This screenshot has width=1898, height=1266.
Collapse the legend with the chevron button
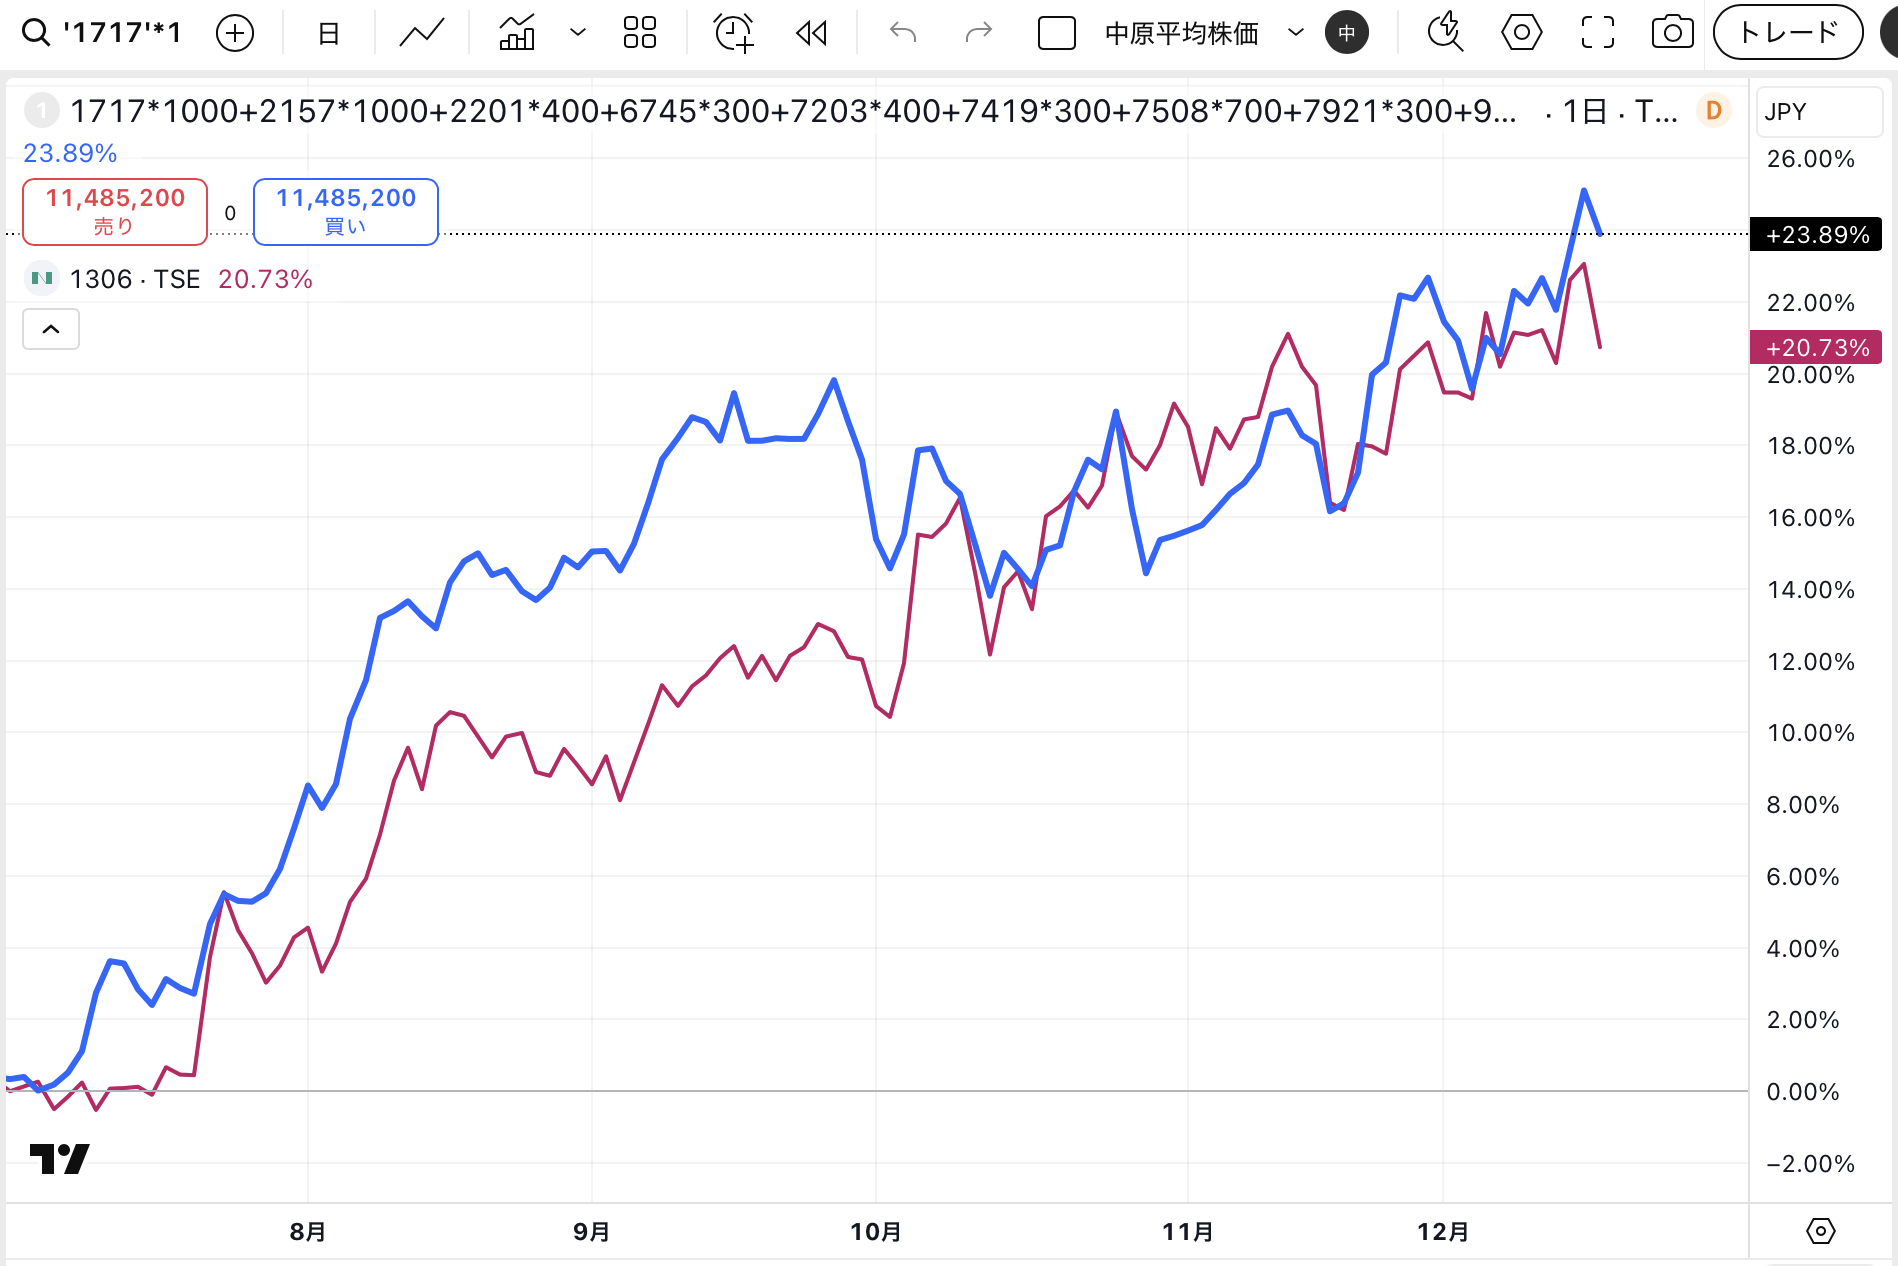pyautogui.click(x=51, y=329)
